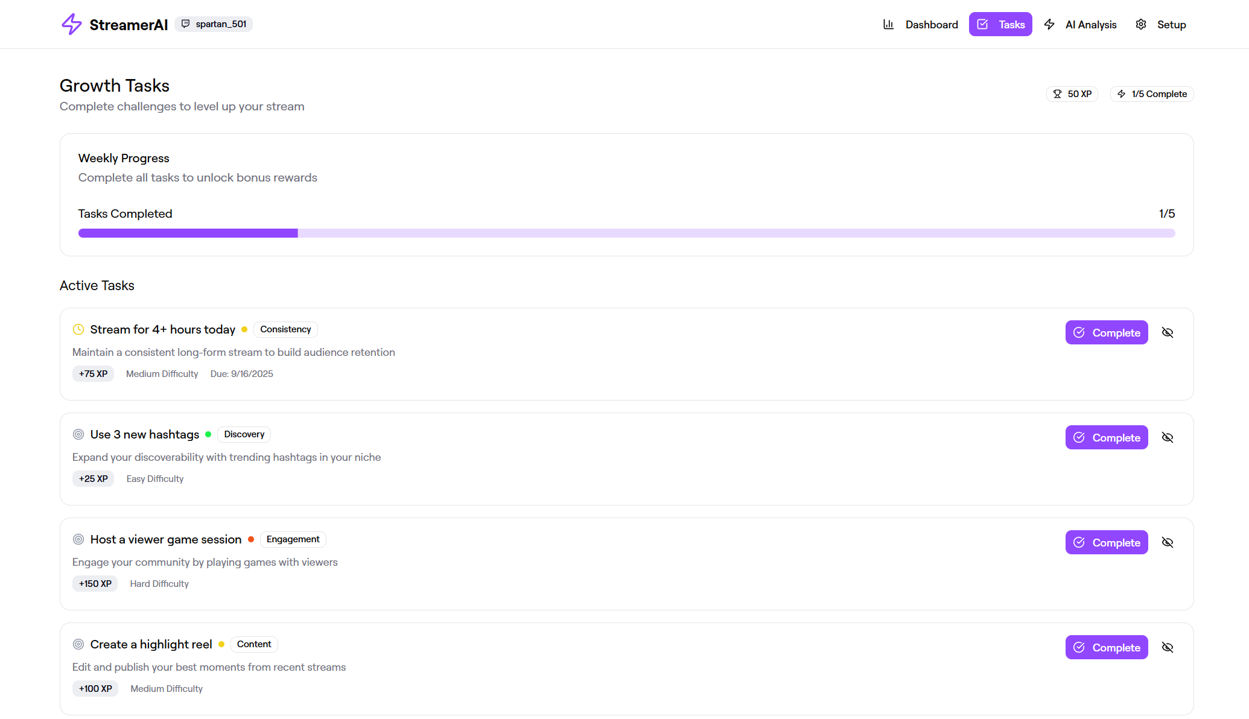The image size is (1249, 719).
Task: Click the Easy Difficulty label
Action: click(x=155, y=479)
